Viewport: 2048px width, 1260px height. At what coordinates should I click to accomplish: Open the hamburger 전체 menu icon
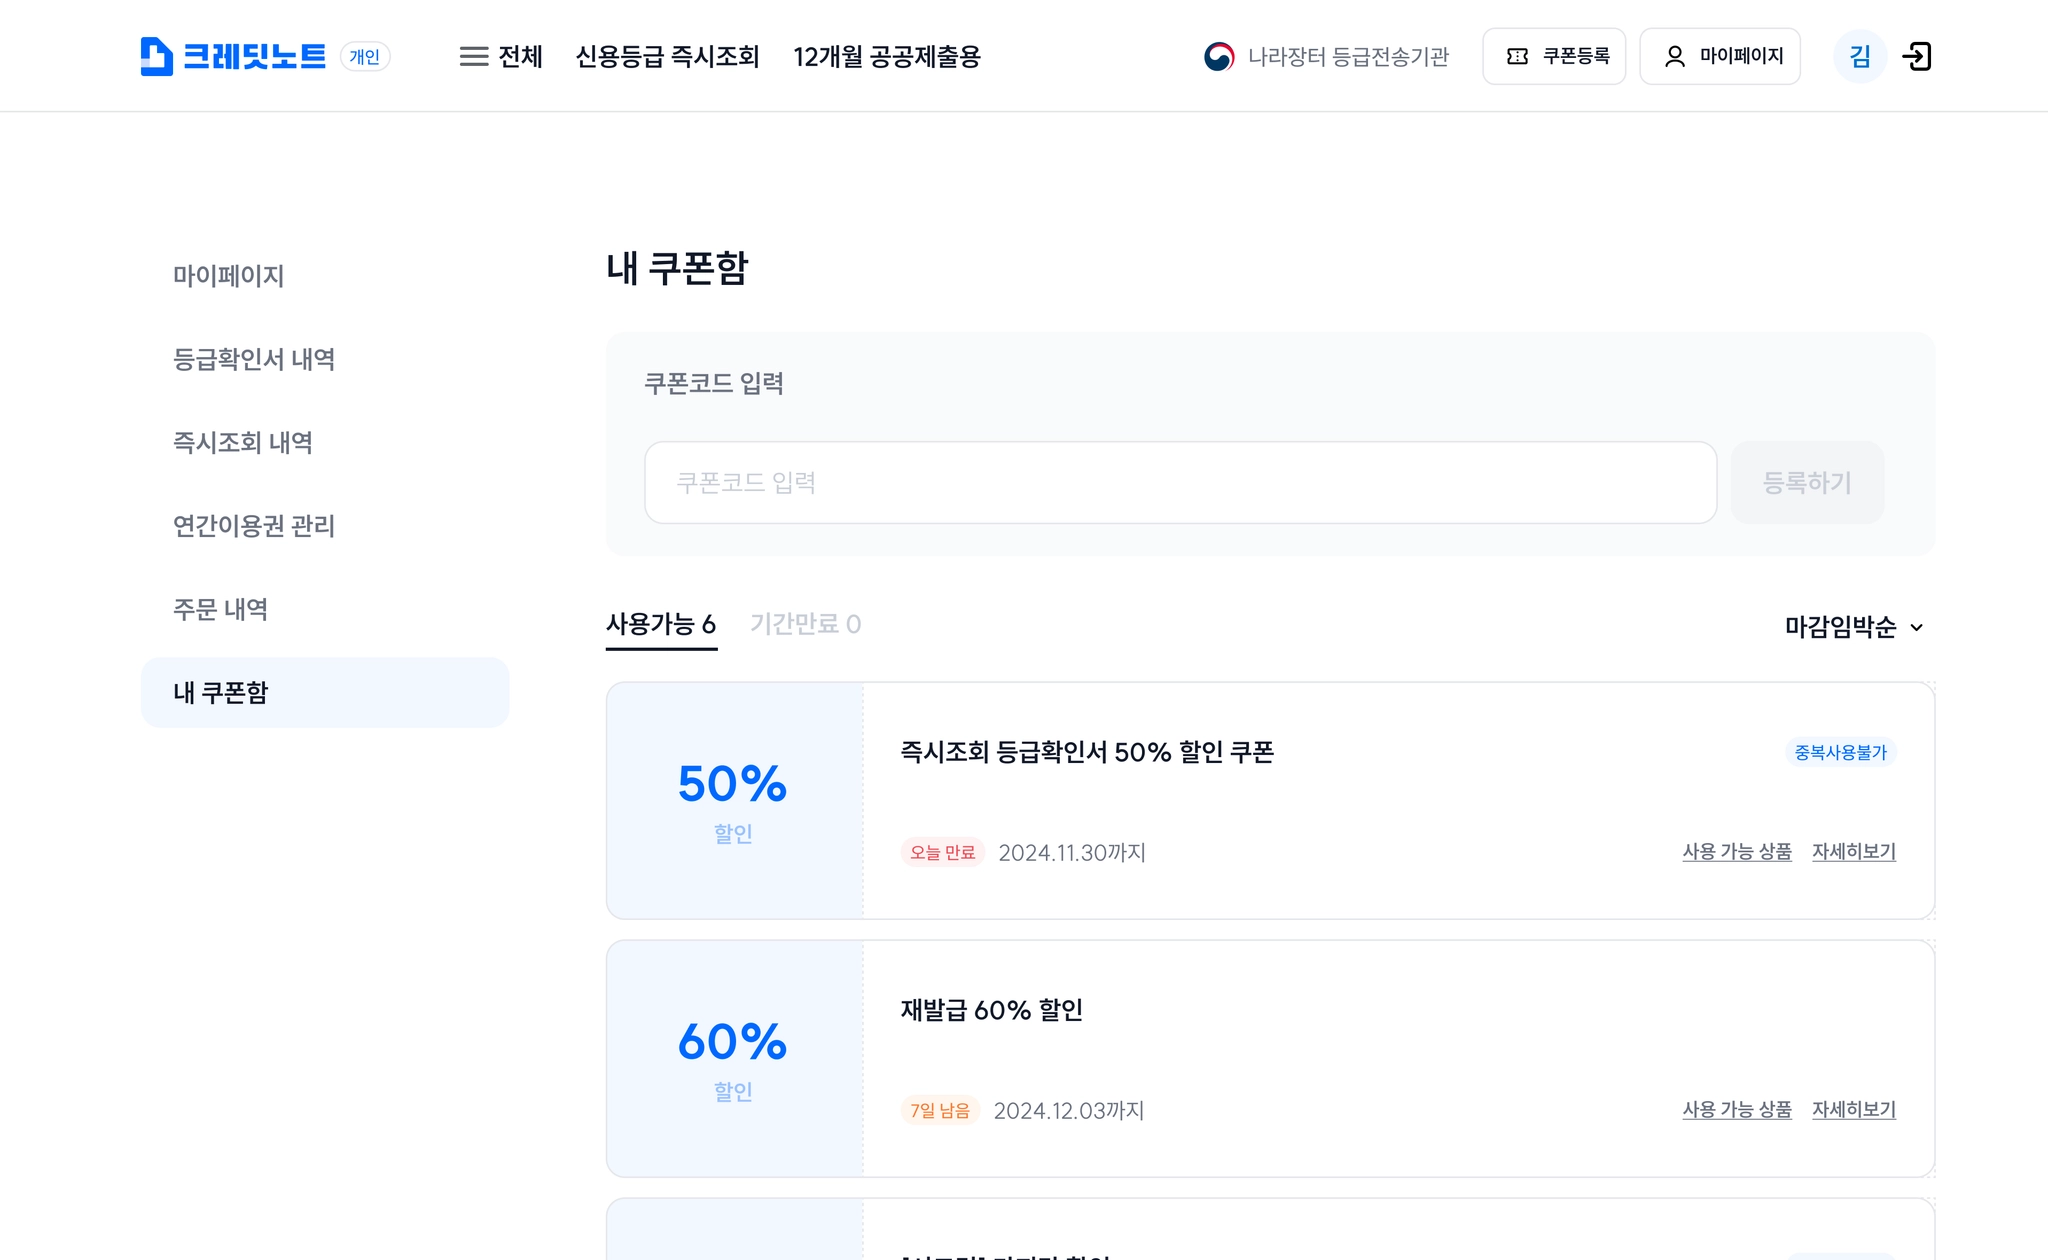473,57
